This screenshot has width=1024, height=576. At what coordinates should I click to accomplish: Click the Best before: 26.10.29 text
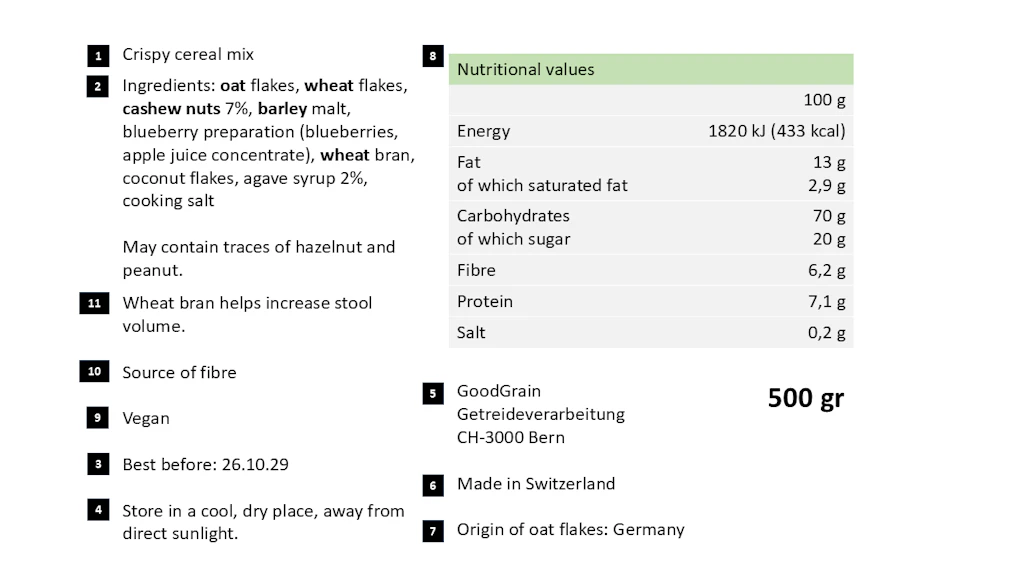[x=205, y=464]
